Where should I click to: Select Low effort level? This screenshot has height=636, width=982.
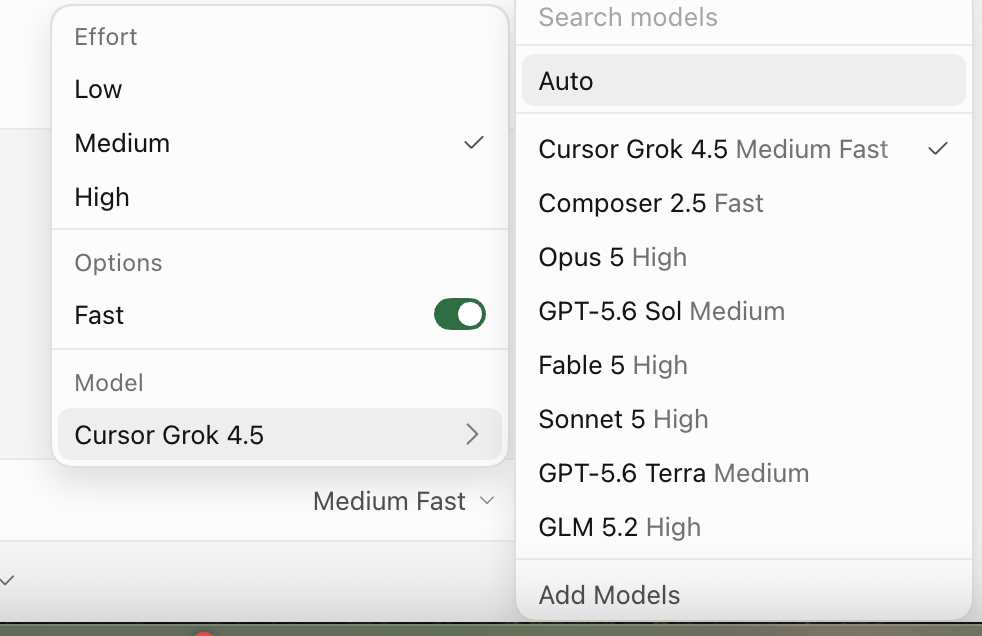tap(279, 89)
